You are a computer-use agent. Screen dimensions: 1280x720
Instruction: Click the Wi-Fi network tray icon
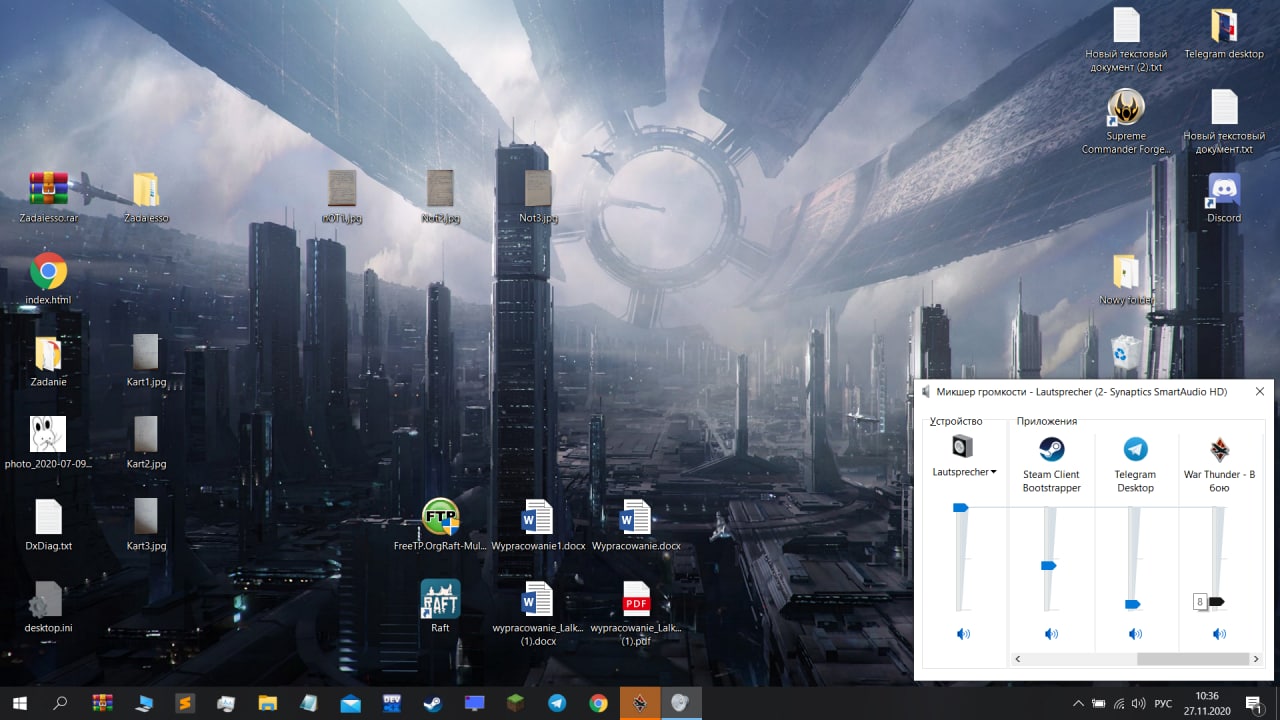[1119, 704]
